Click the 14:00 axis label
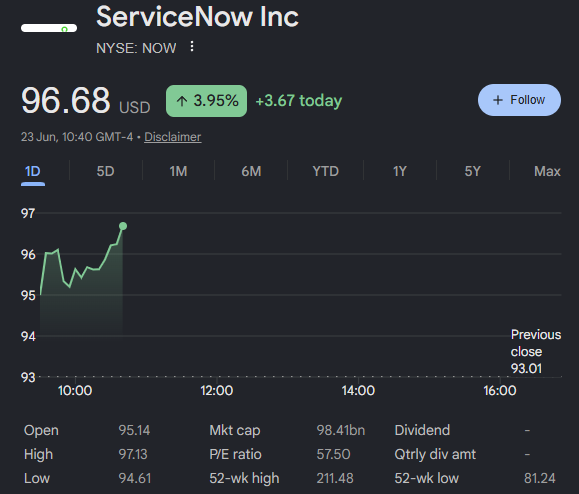Screen dimensions: 579x494 pos(358,391)
